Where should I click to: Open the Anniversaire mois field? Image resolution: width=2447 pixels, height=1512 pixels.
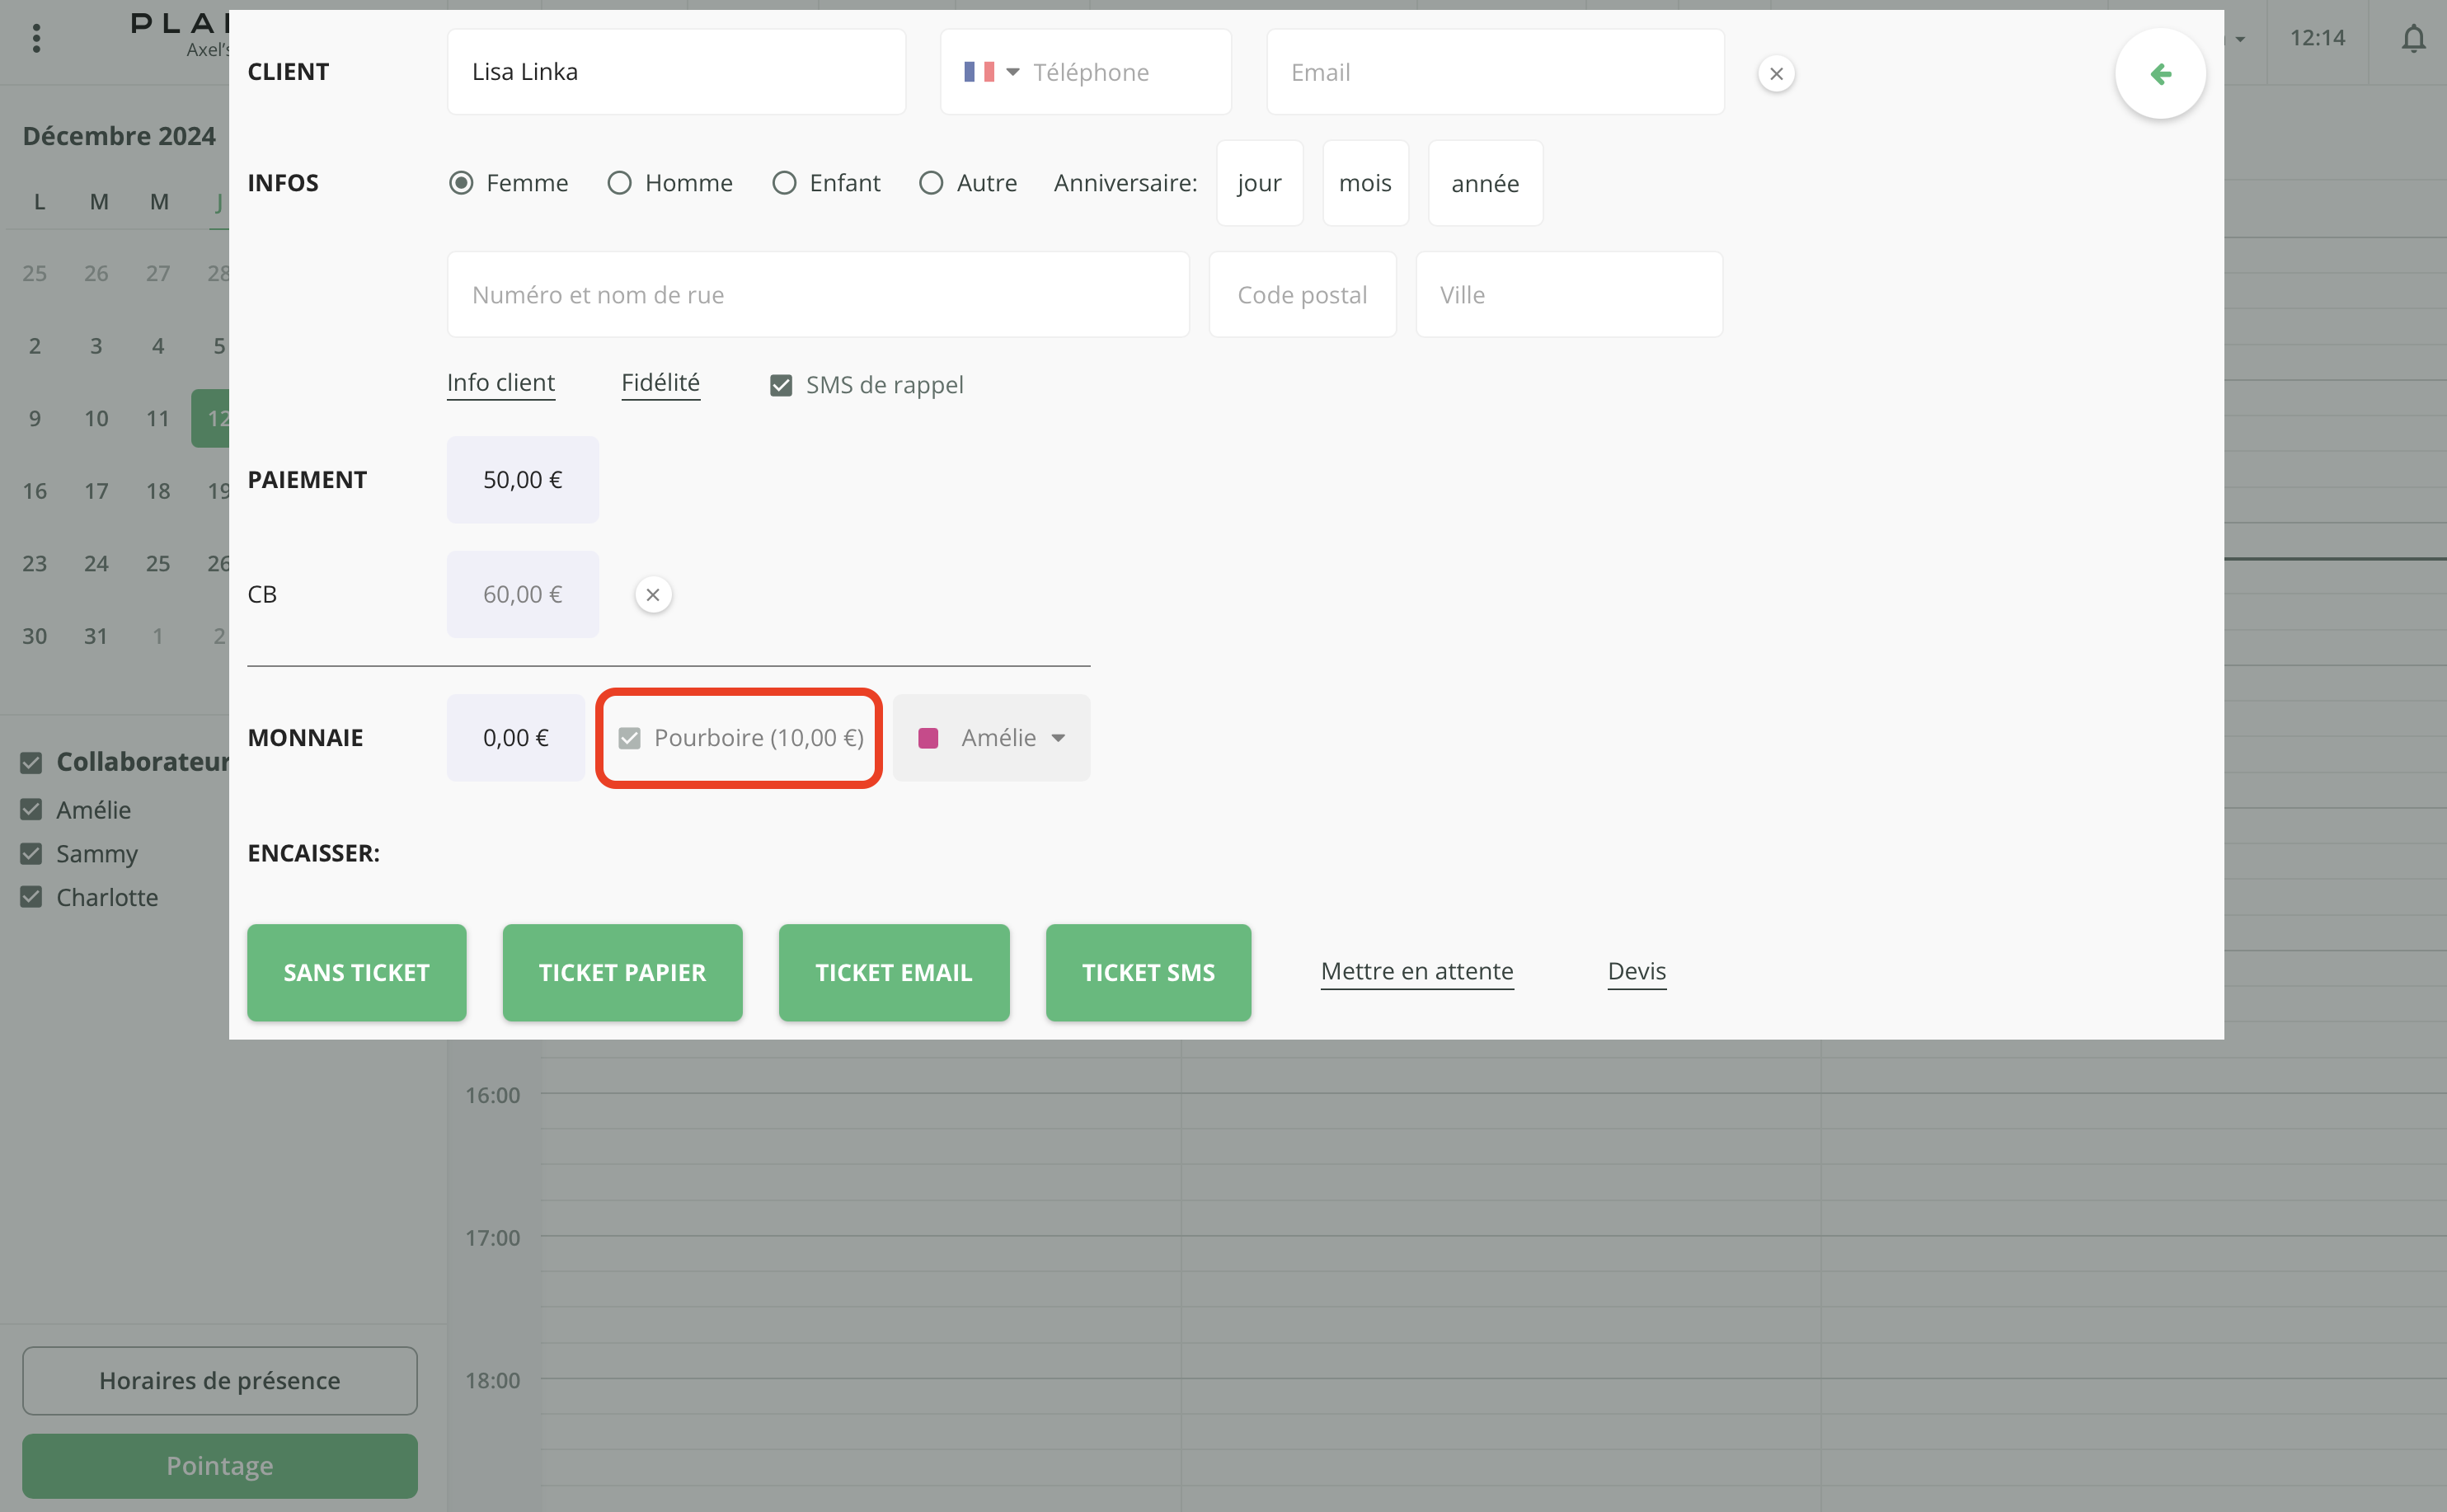1365,183
